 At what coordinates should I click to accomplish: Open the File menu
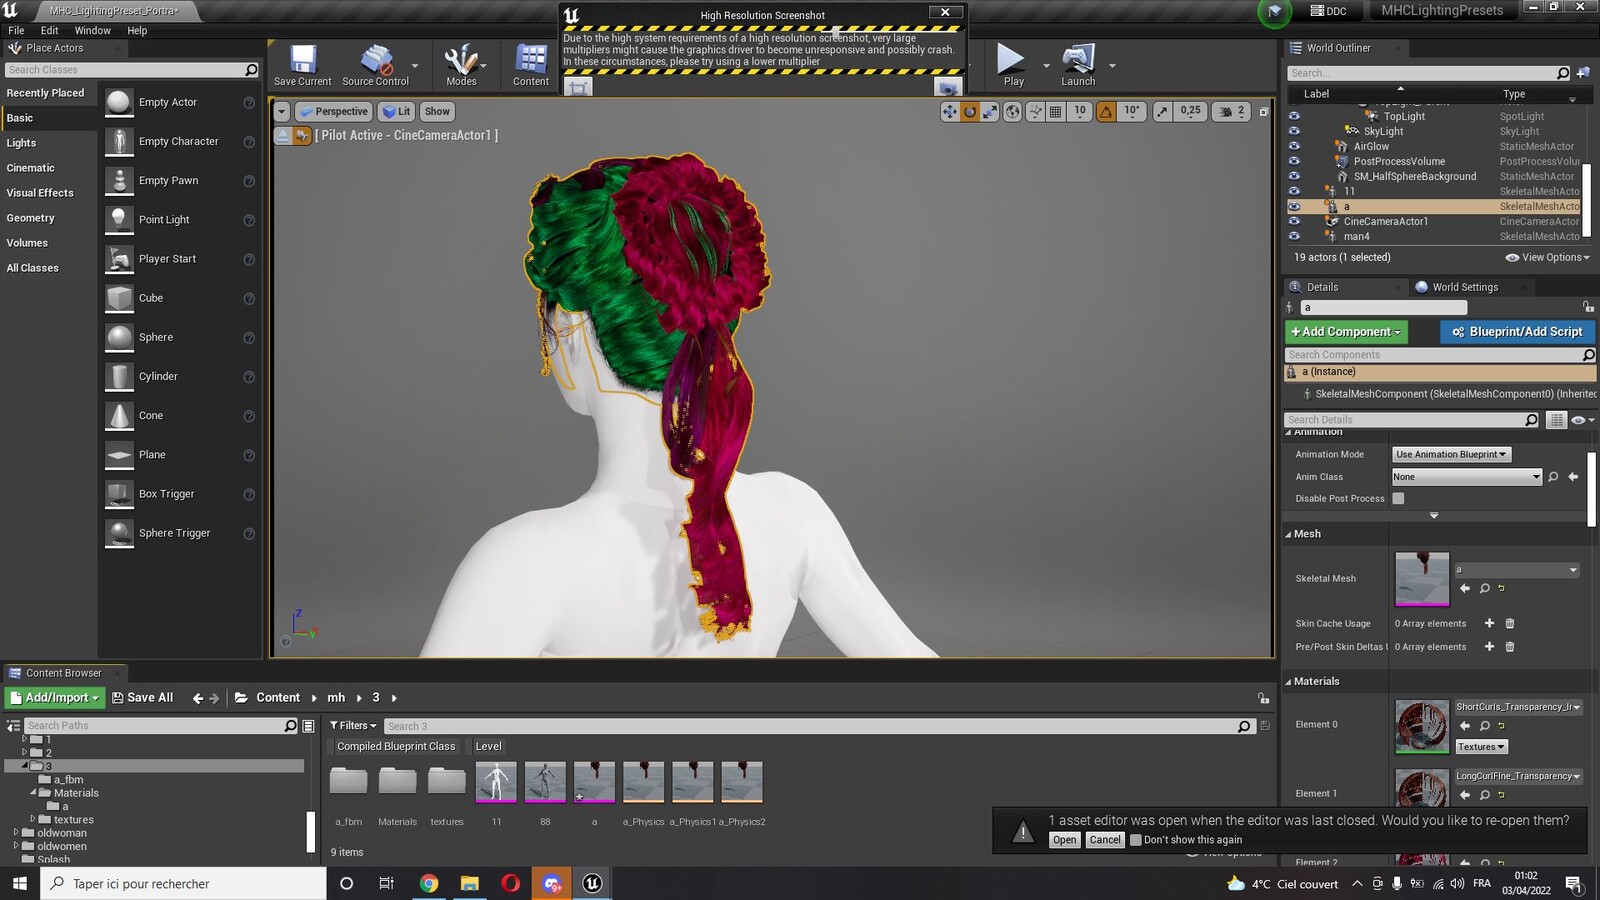pos(16,31)
